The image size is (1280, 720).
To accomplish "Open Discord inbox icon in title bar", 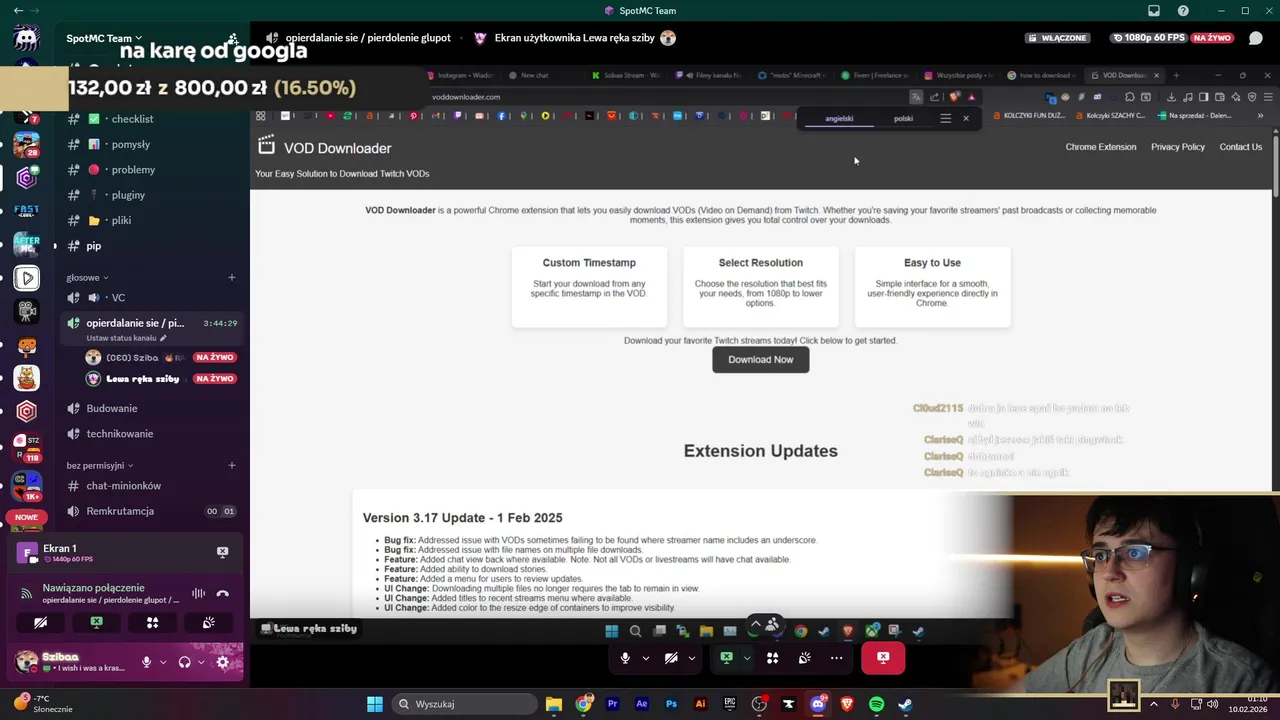I will click(1154, 11).
